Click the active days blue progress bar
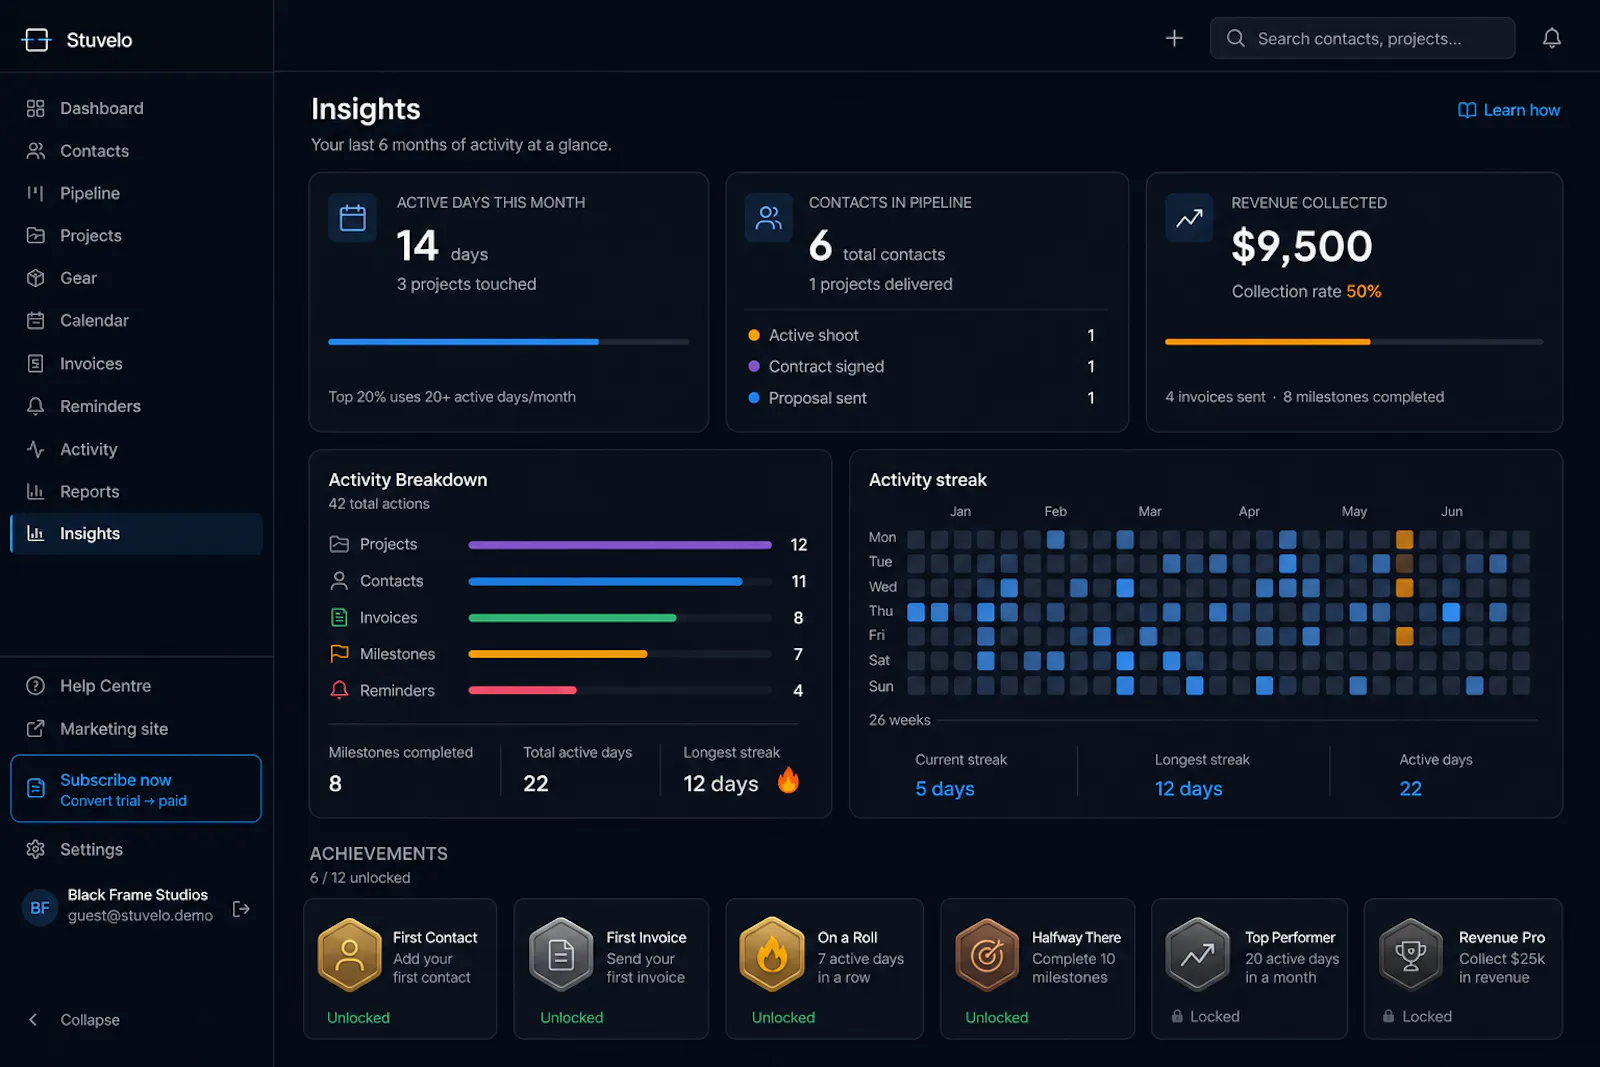This screenshot has height=1067, width=1600. coord(508,342)
